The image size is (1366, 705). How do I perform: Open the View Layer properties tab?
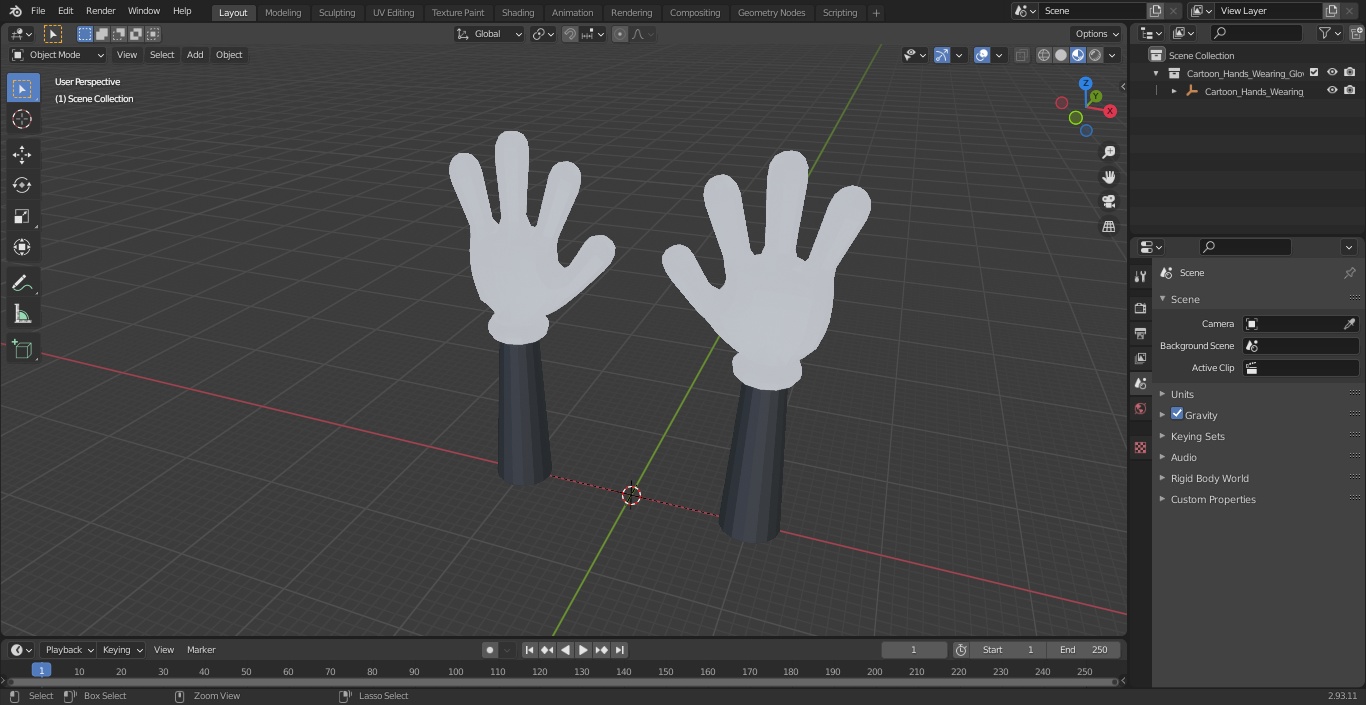pyautogui.click(x=1140, y=358)
